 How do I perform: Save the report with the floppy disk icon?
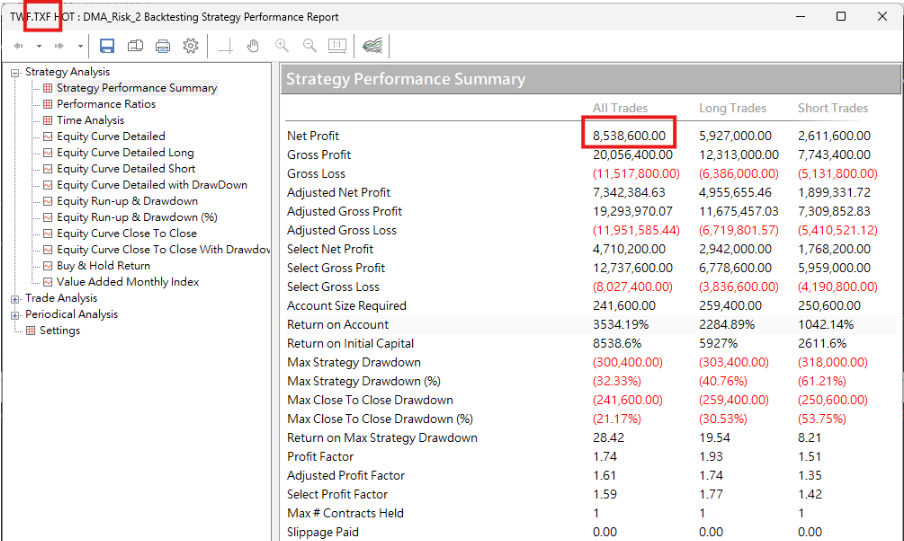[x=107, y=46]
